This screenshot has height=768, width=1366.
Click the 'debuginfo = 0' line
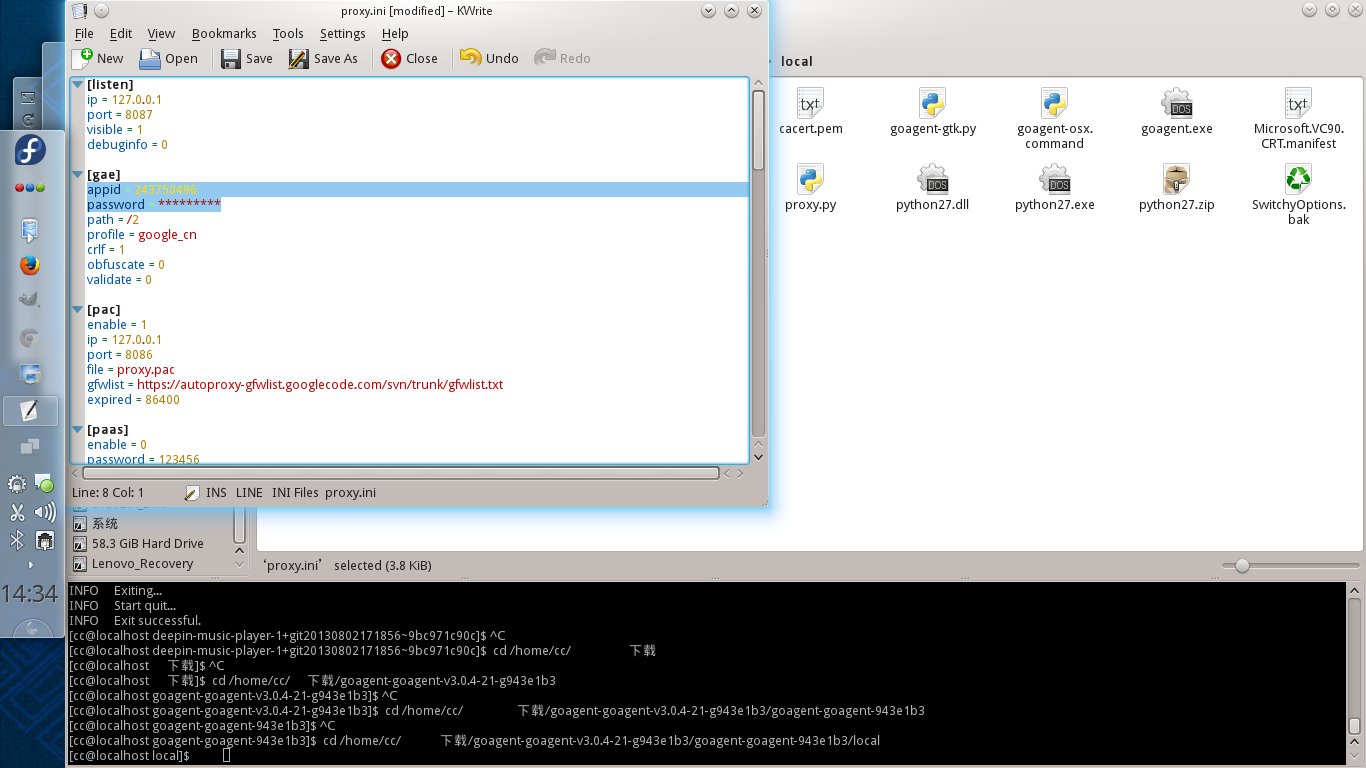click(x=127, y=144)
